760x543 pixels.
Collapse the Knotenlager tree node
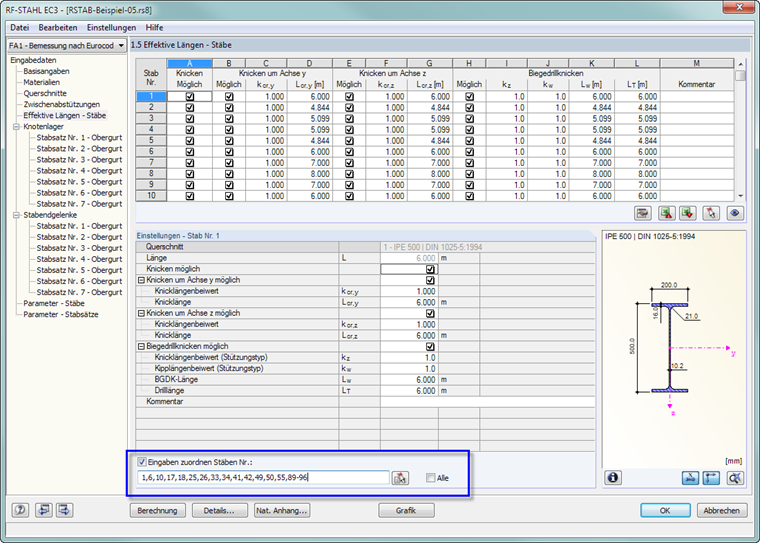[x=16, y=127]
